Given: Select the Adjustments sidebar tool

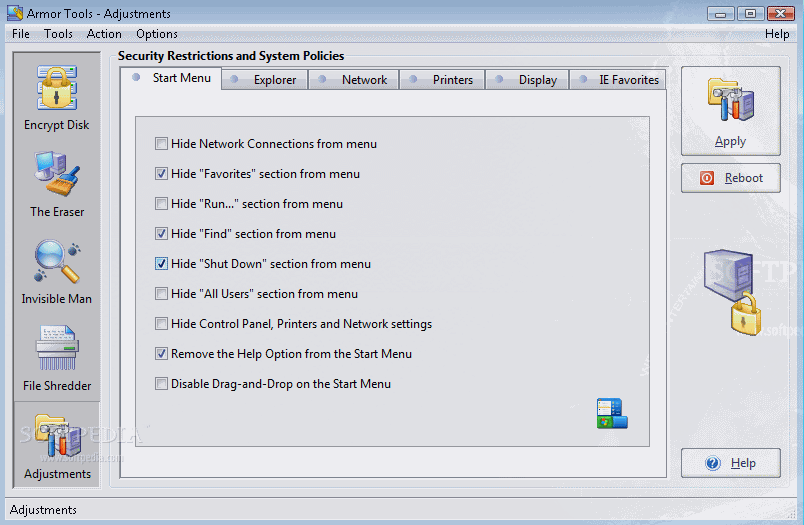Looking at the screenshot, I should (x=57, y=445).
